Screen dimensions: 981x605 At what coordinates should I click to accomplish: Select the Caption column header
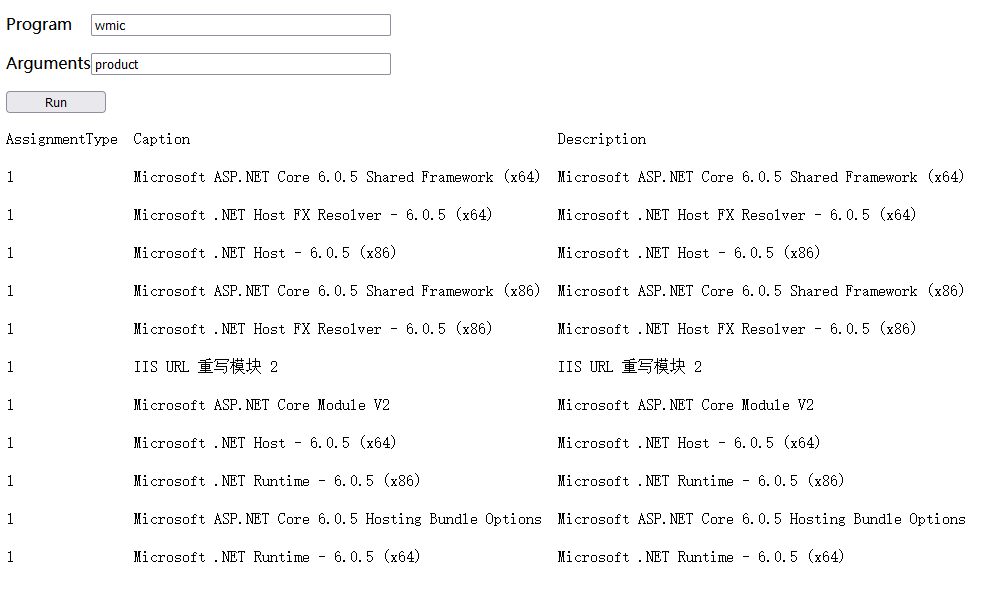(161, 139)
